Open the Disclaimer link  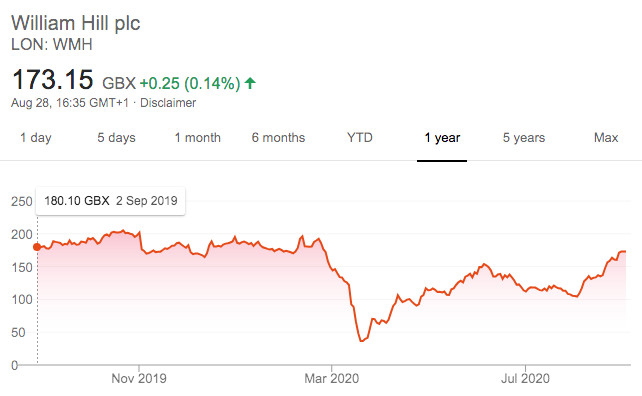(168, 102)
